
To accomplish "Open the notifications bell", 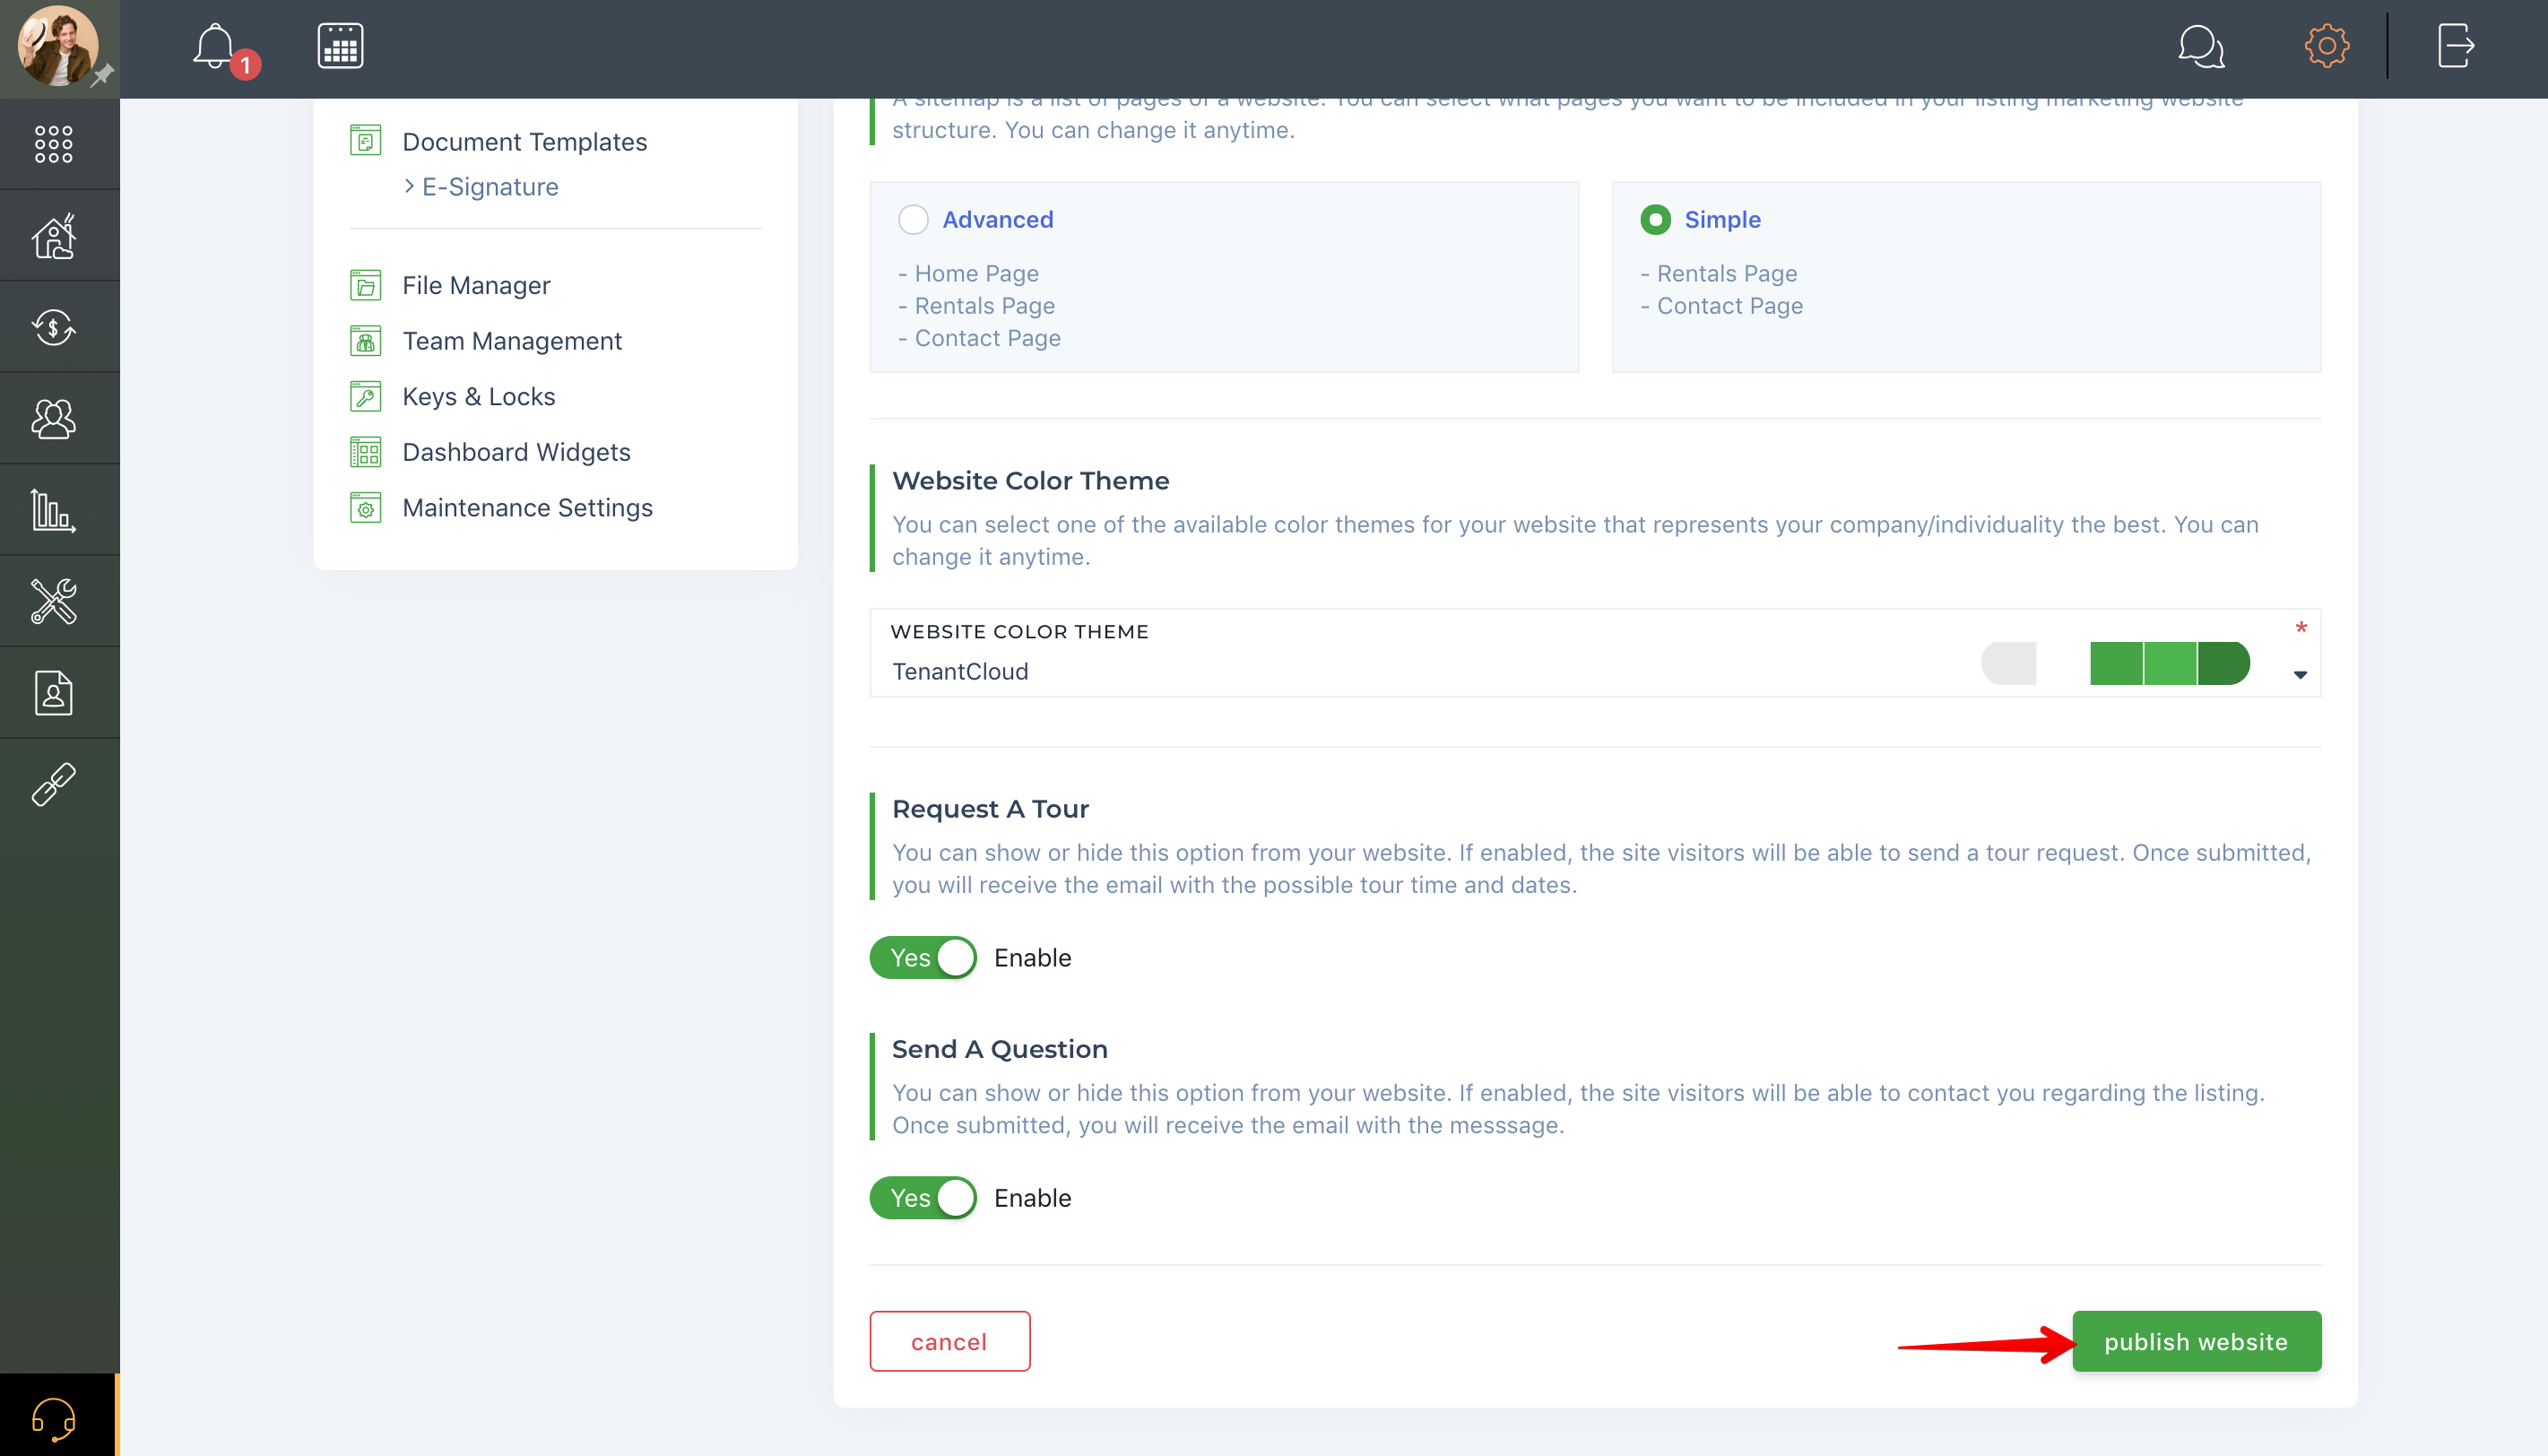I will point(214,46).
